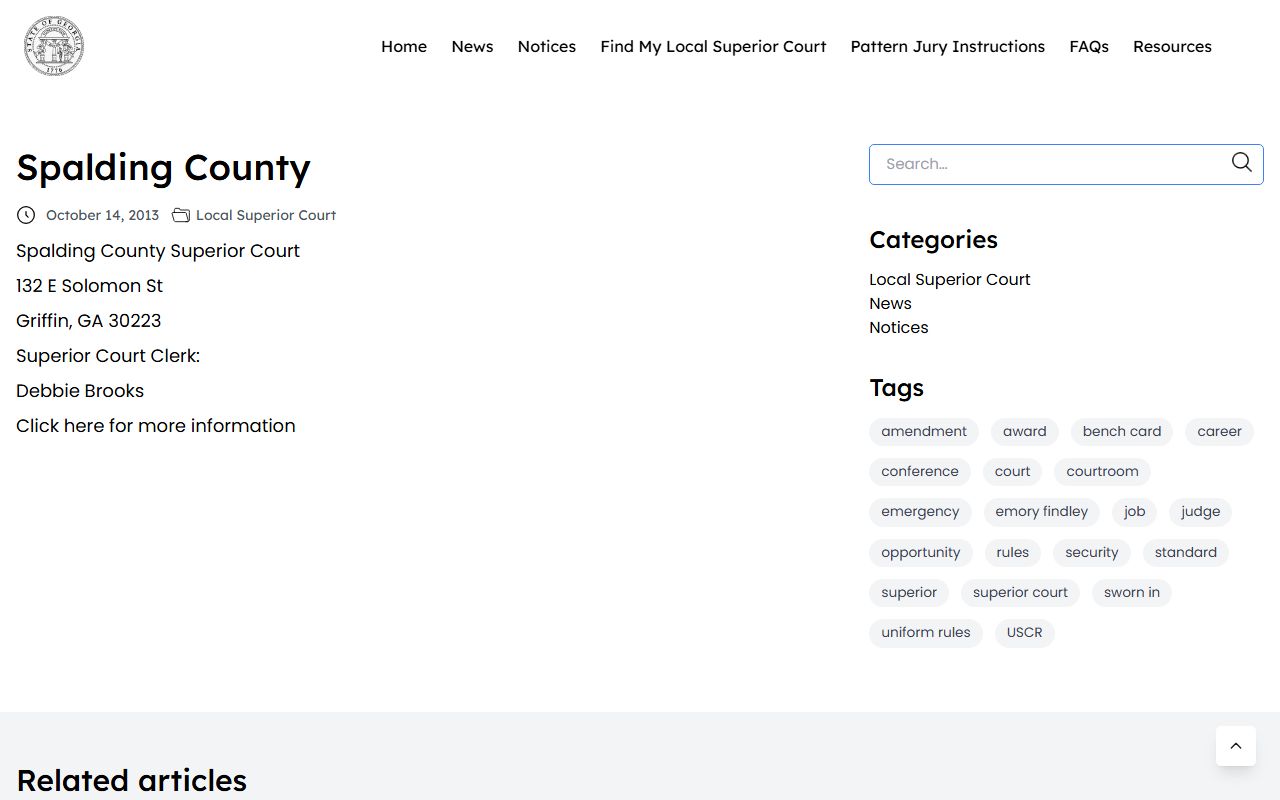Select the superior tag

pos(909,593)
